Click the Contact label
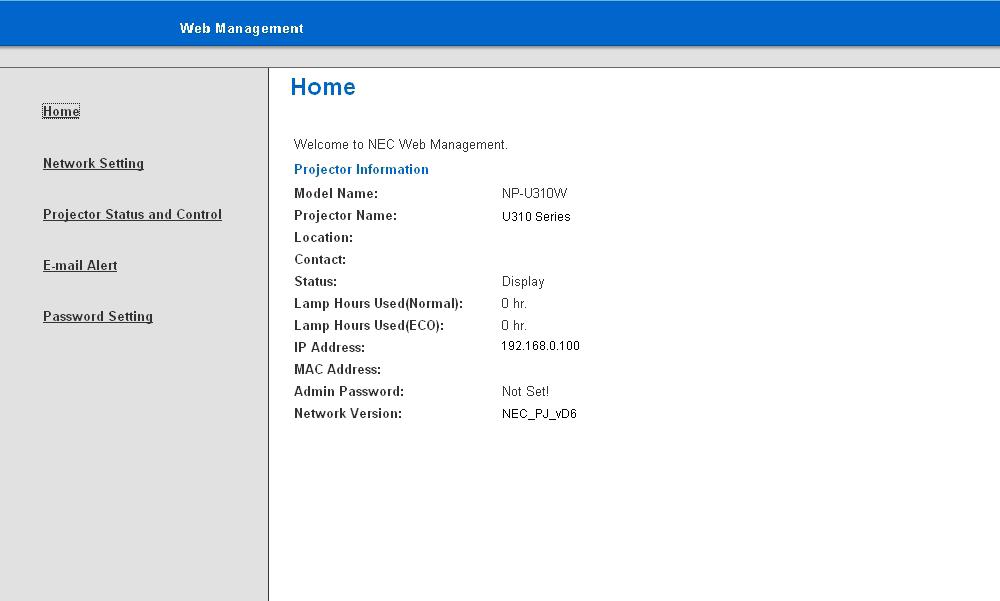 320,259
